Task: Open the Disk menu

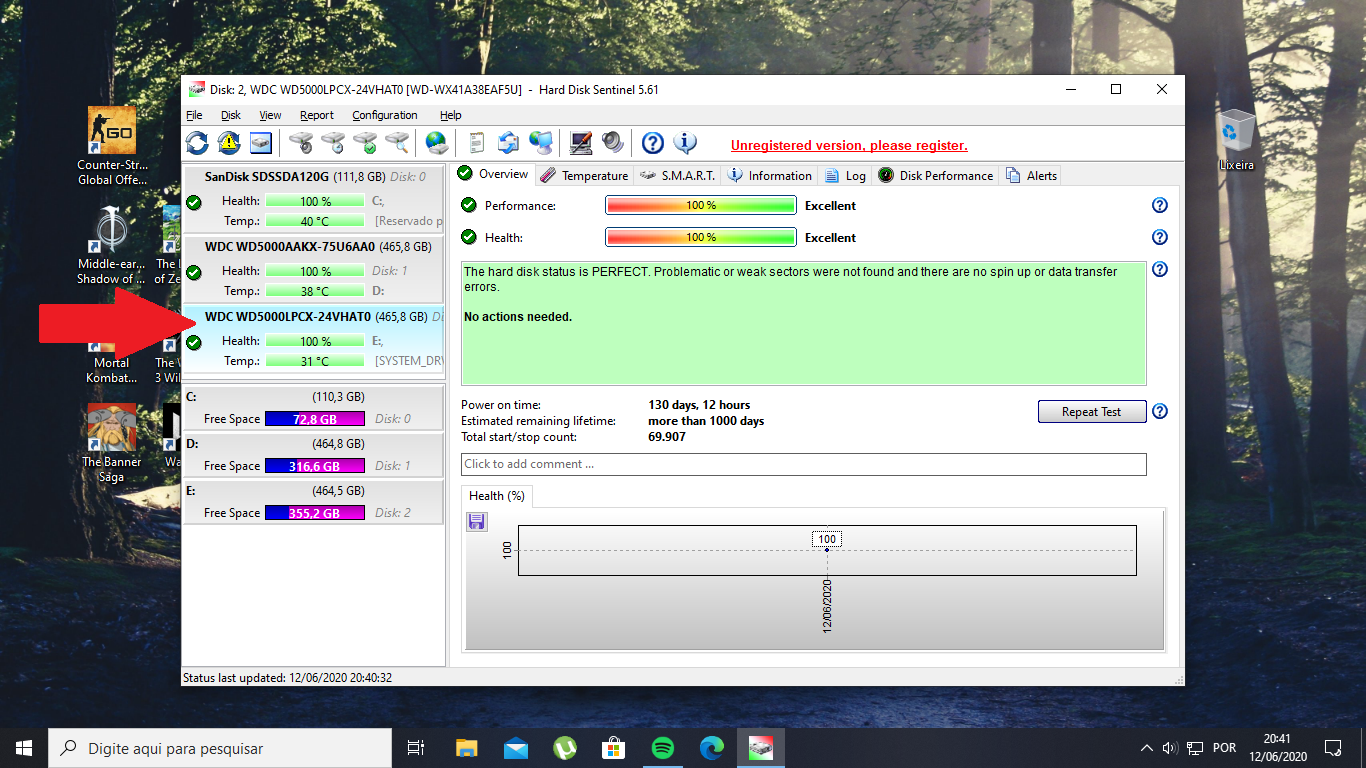Action: [231, 115]
